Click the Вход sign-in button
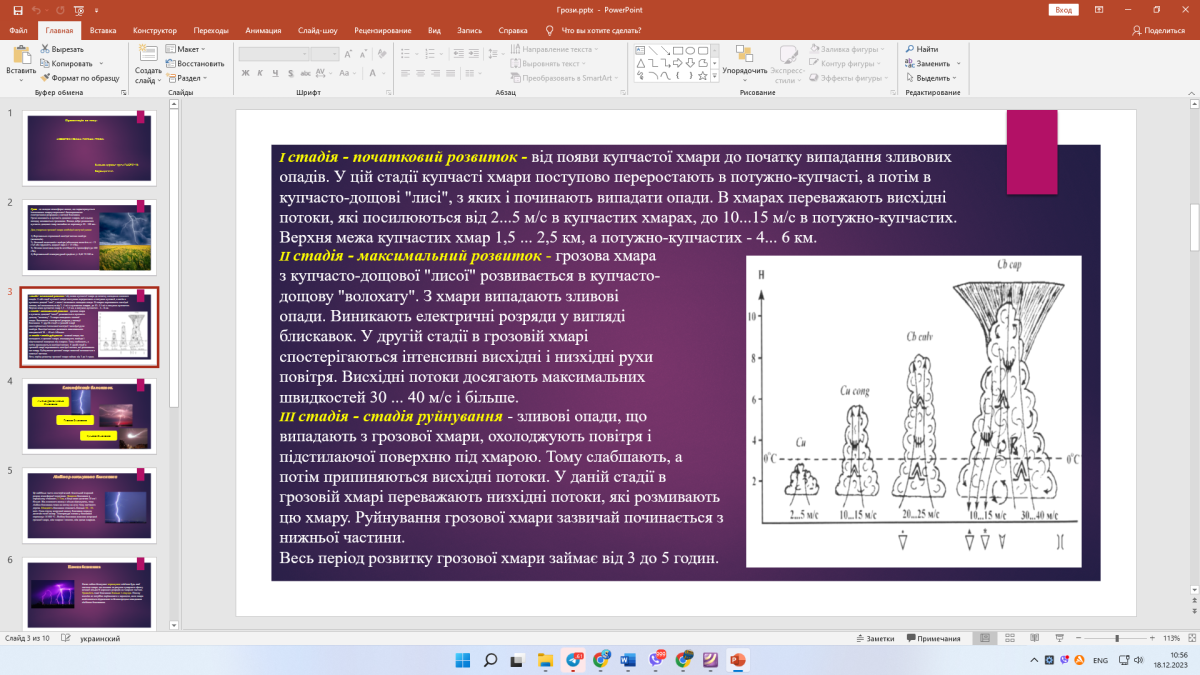 click(x=1063, y=10)
